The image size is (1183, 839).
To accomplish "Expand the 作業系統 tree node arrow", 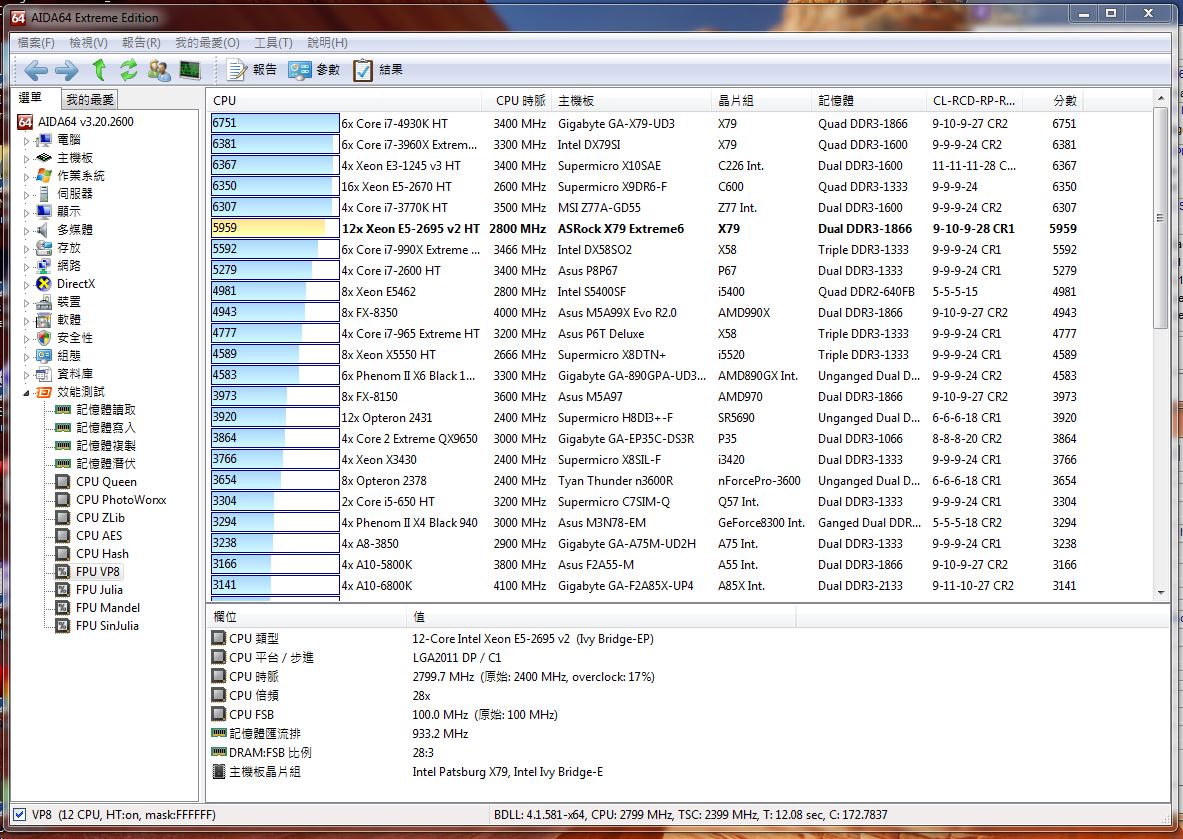I will 26,177.
